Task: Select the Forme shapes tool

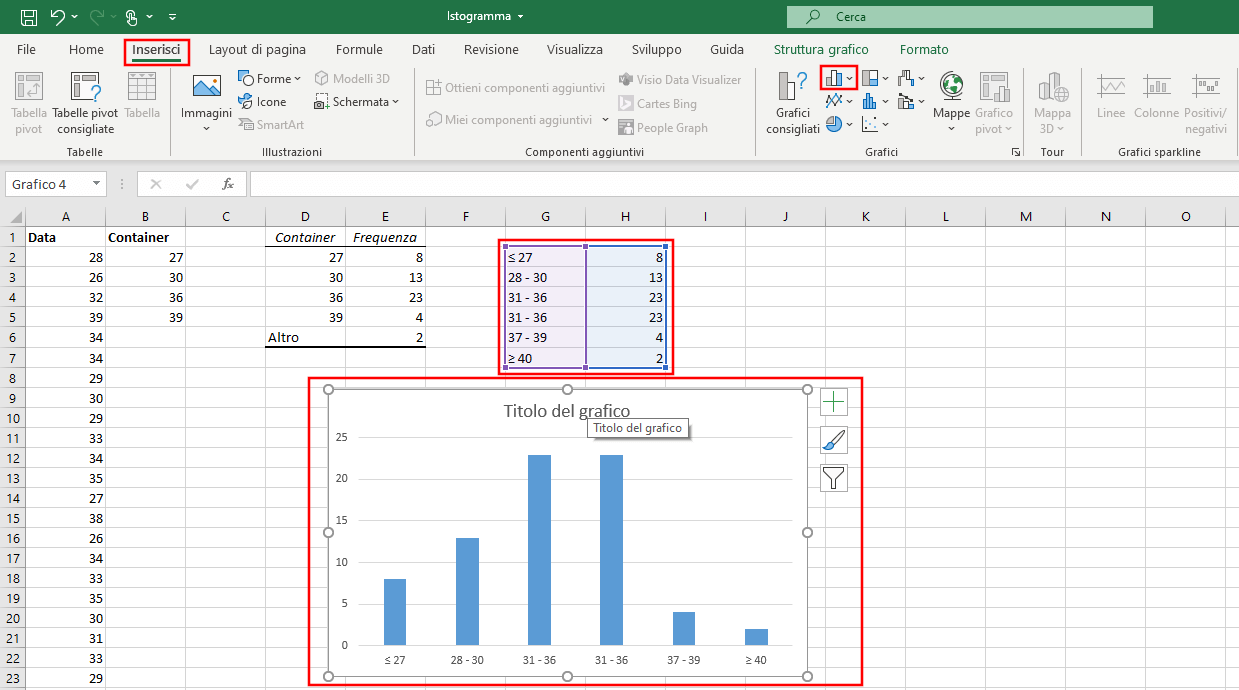Action: [x=268, y=78]
